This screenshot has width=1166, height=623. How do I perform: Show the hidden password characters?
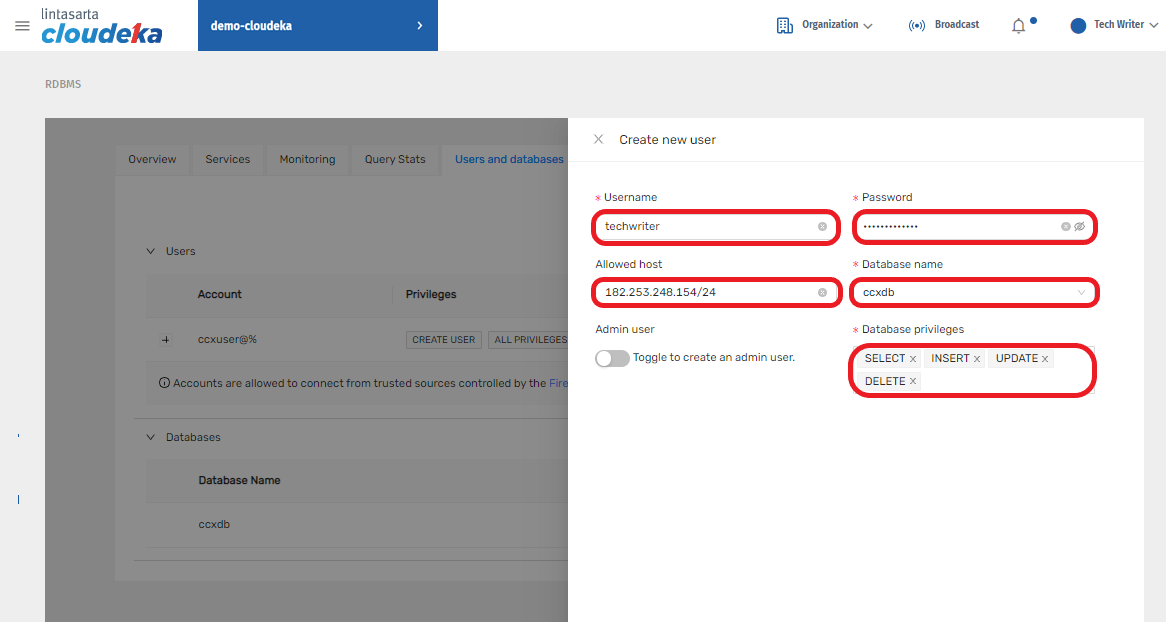1080,227
